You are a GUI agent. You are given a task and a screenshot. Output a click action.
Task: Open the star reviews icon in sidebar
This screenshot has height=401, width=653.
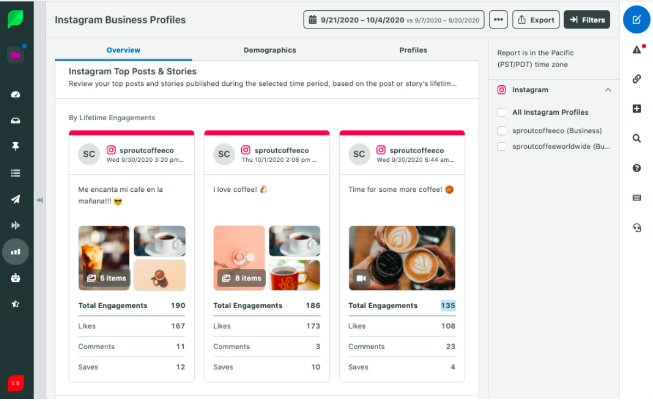tap(15, 304)
